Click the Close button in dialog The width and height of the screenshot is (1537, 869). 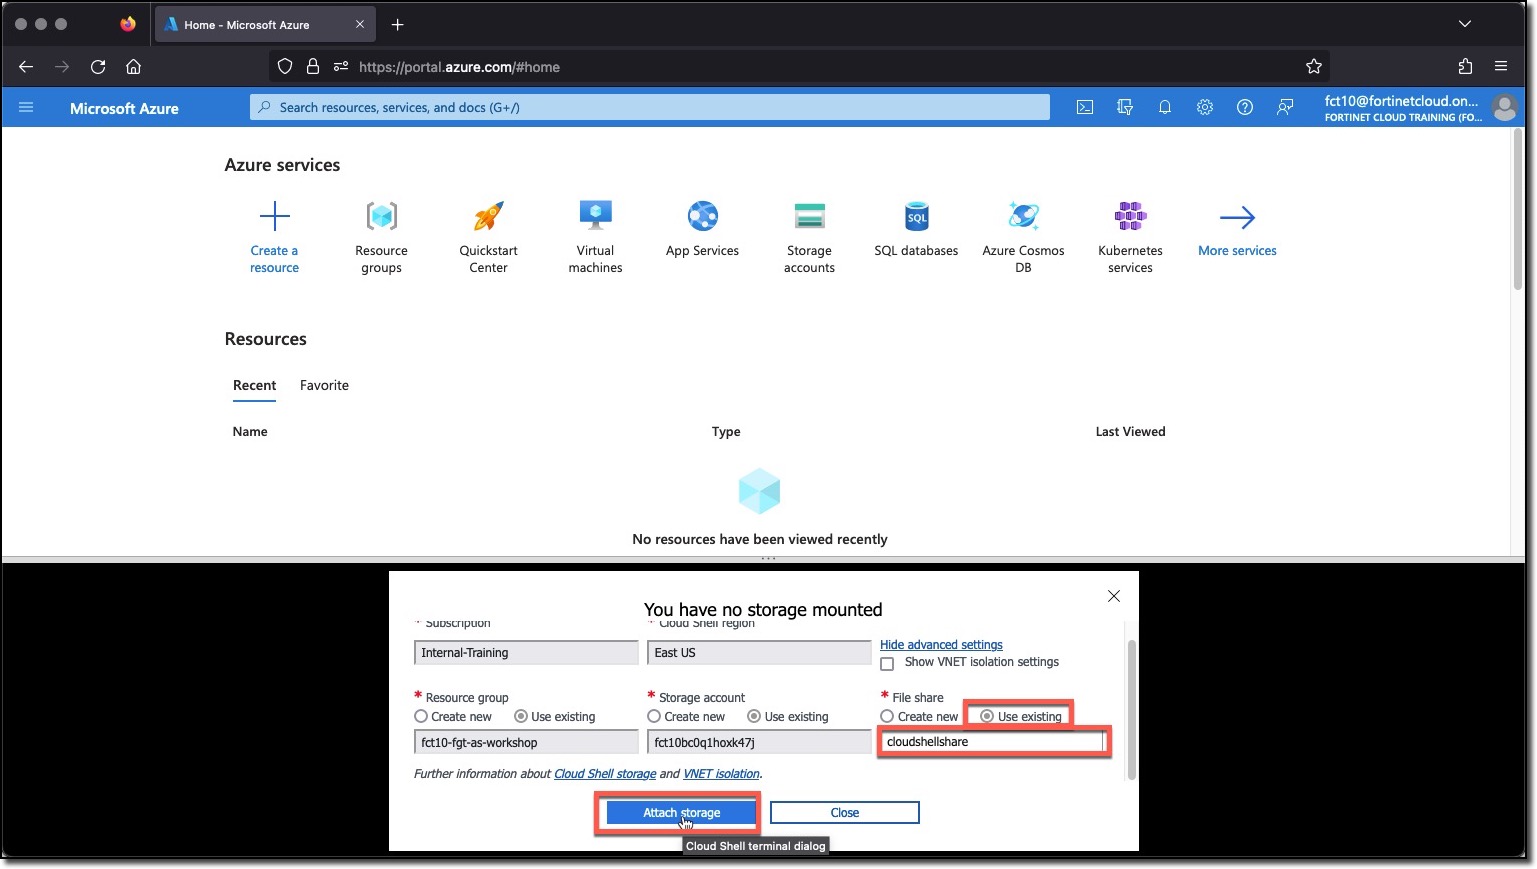point(845,813)
